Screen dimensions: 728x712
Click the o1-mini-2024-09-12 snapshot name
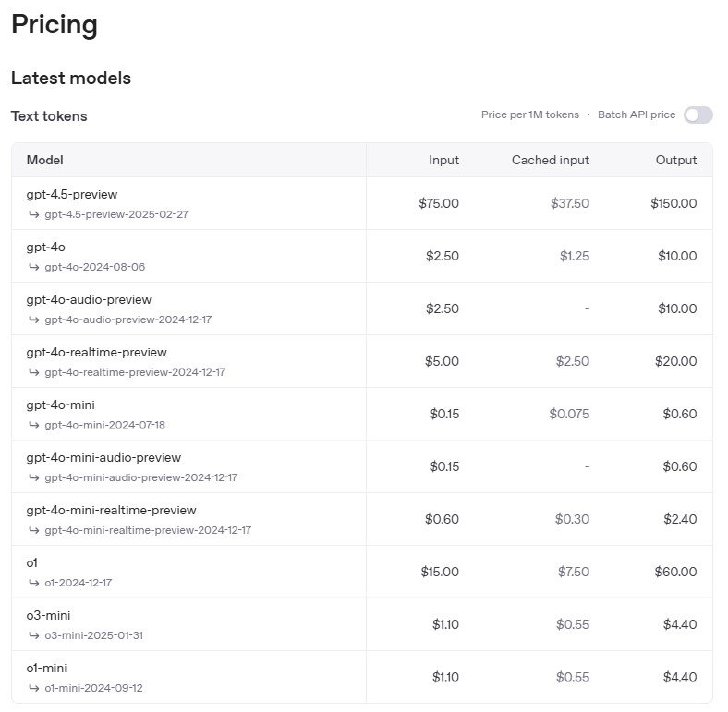tap(93, 688)
